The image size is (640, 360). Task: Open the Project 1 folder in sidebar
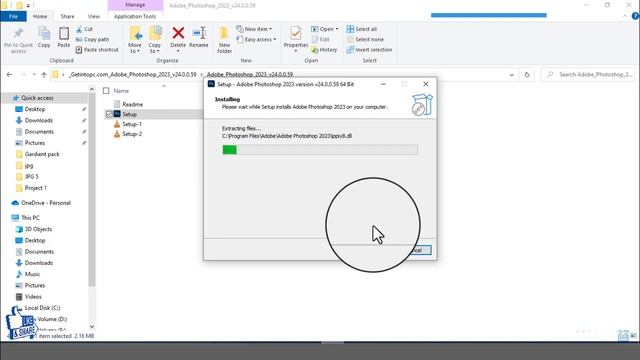click(31, 188)
